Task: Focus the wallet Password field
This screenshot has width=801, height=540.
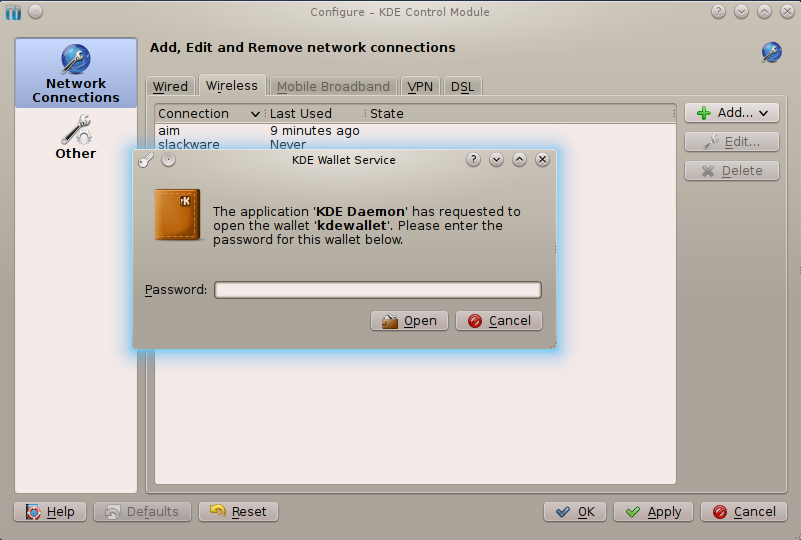Action: click(378, 290)
